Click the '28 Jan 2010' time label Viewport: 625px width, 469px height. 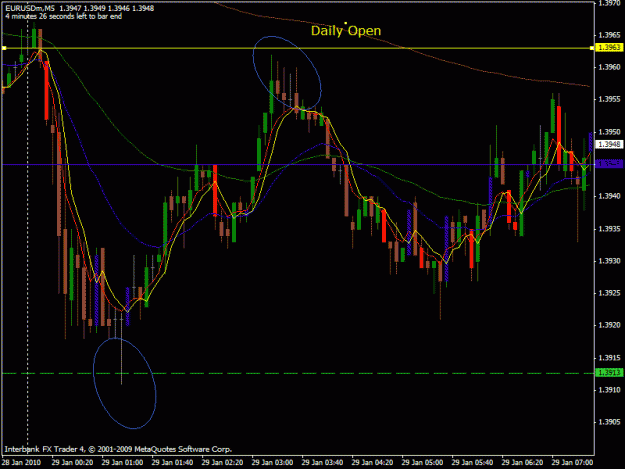[x=21, y=463]
